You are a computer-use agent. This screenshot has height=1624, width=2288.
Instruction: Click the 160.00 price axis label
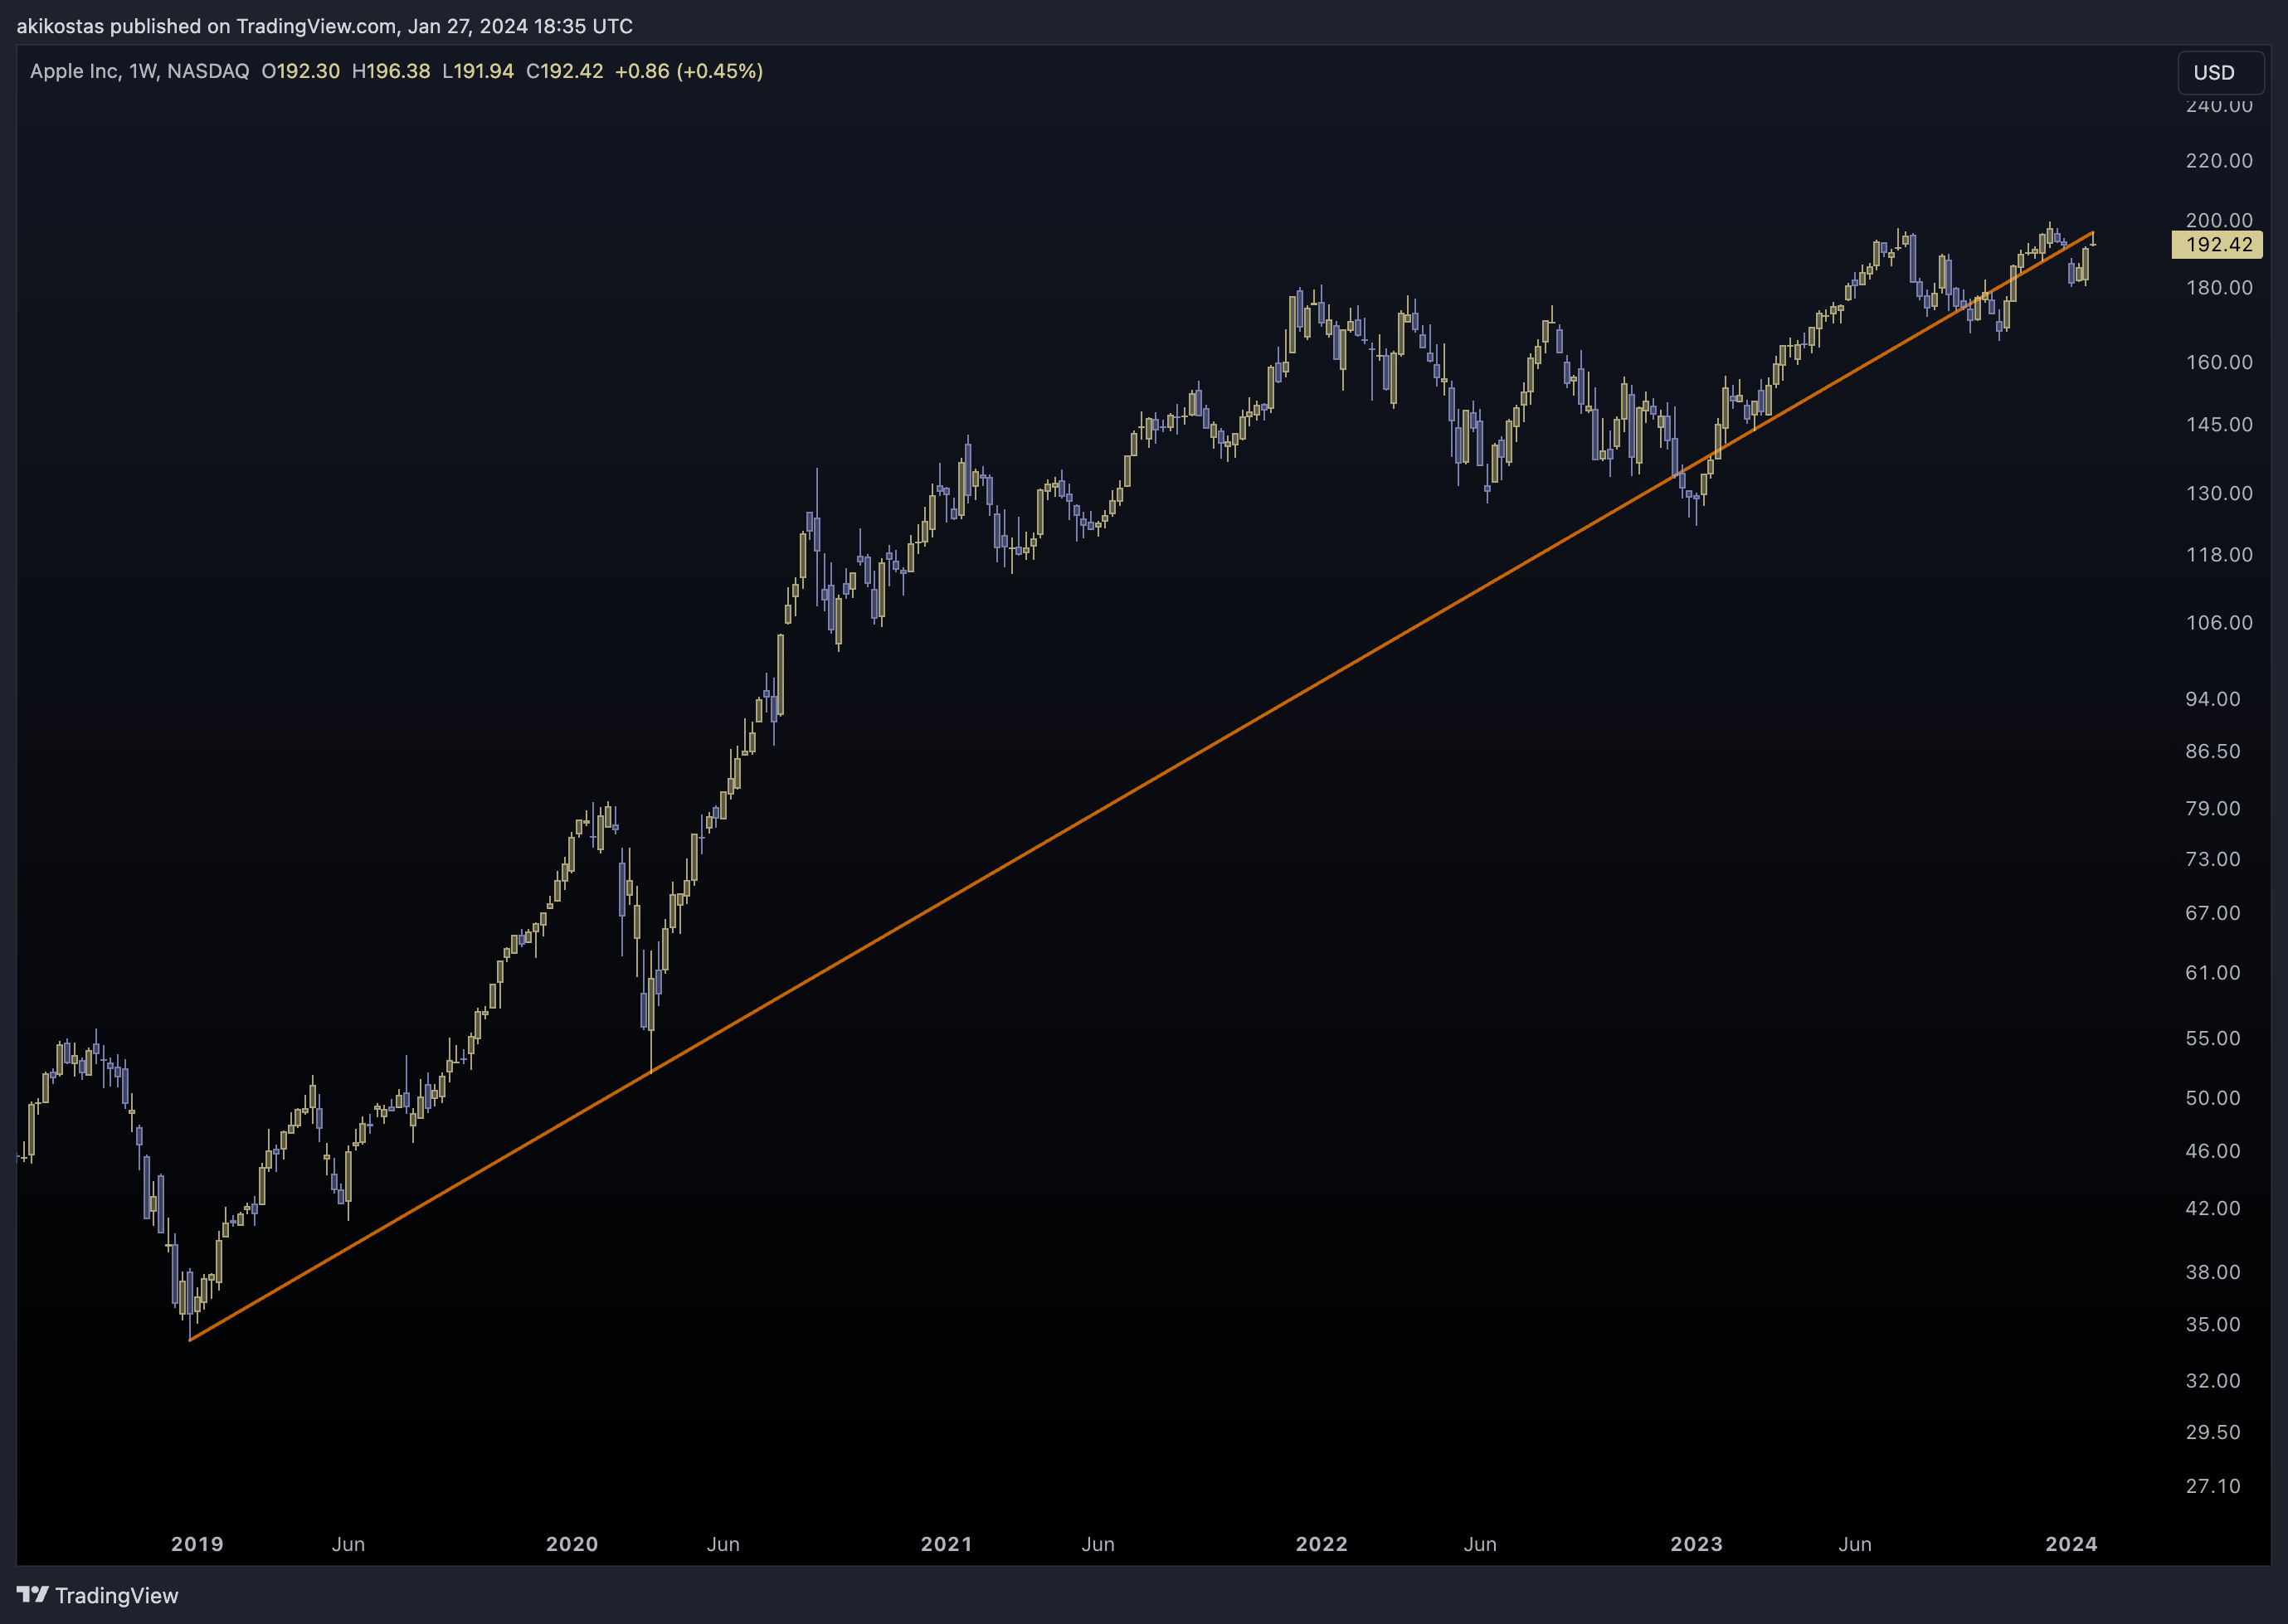2219,362
